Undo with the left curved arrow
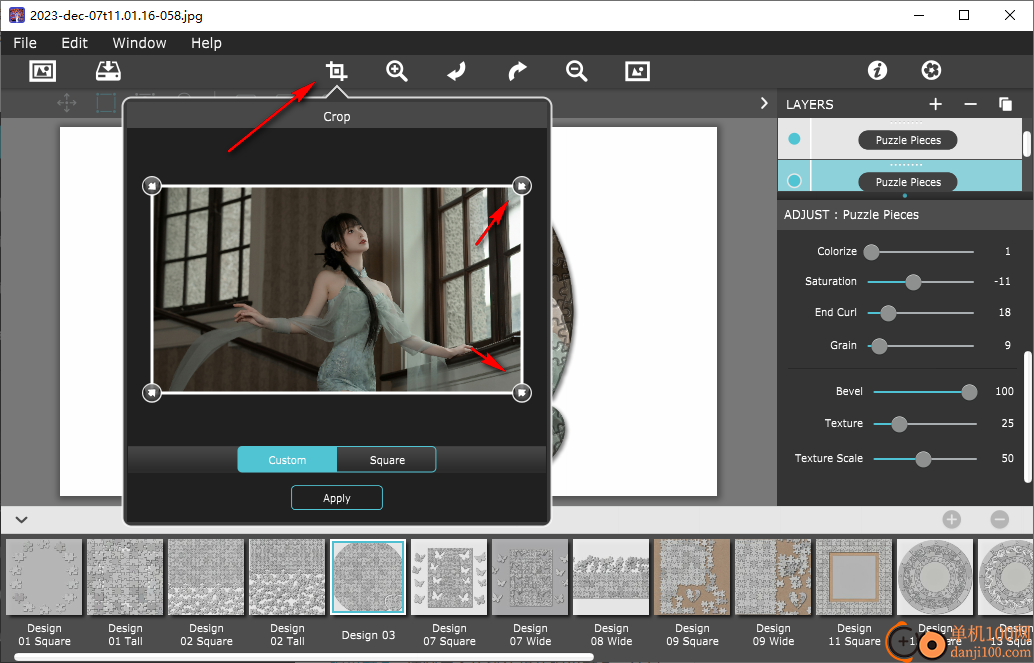 (456, 71)
